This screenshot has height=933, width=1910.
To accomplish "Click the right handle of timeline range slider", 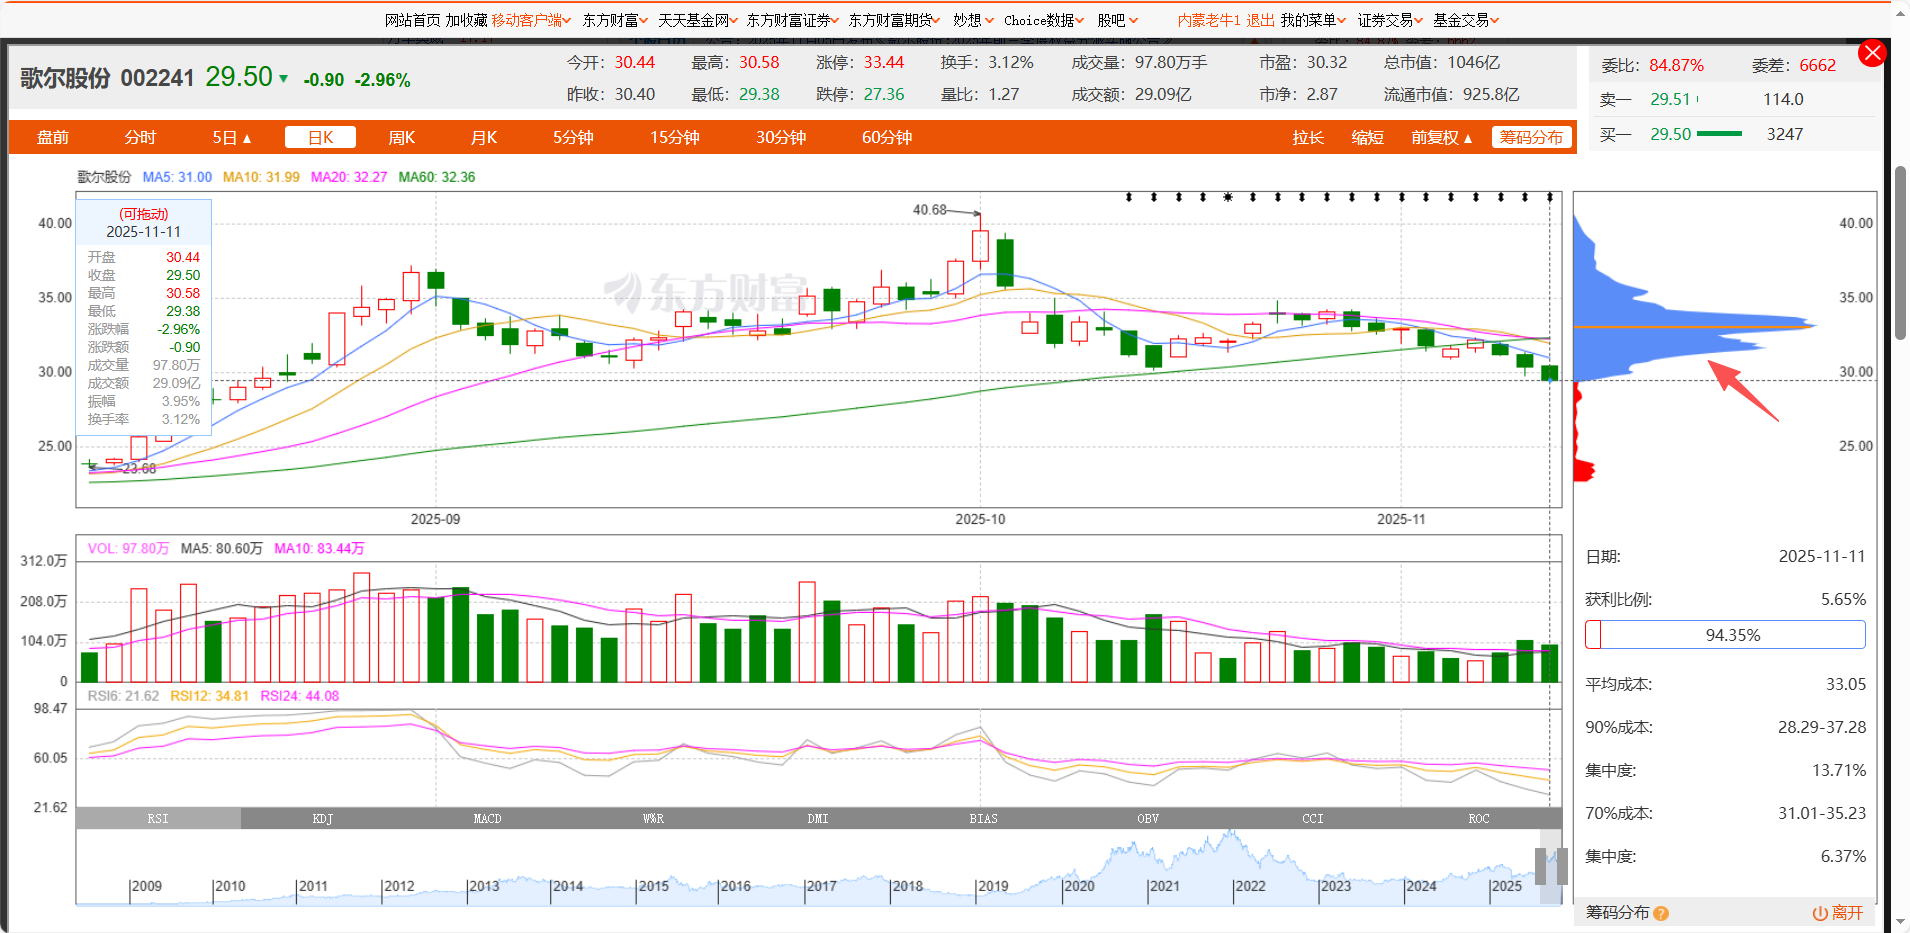I will pyautogui.click(x=1562, y=867).
